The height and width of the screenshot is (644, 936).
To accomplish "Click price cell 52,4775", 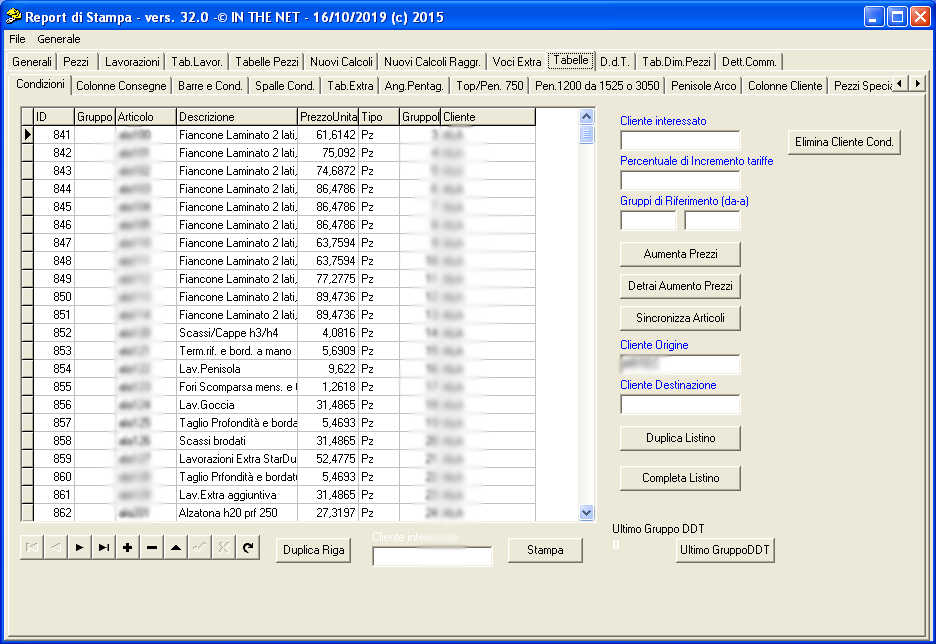I will (328, 458).
